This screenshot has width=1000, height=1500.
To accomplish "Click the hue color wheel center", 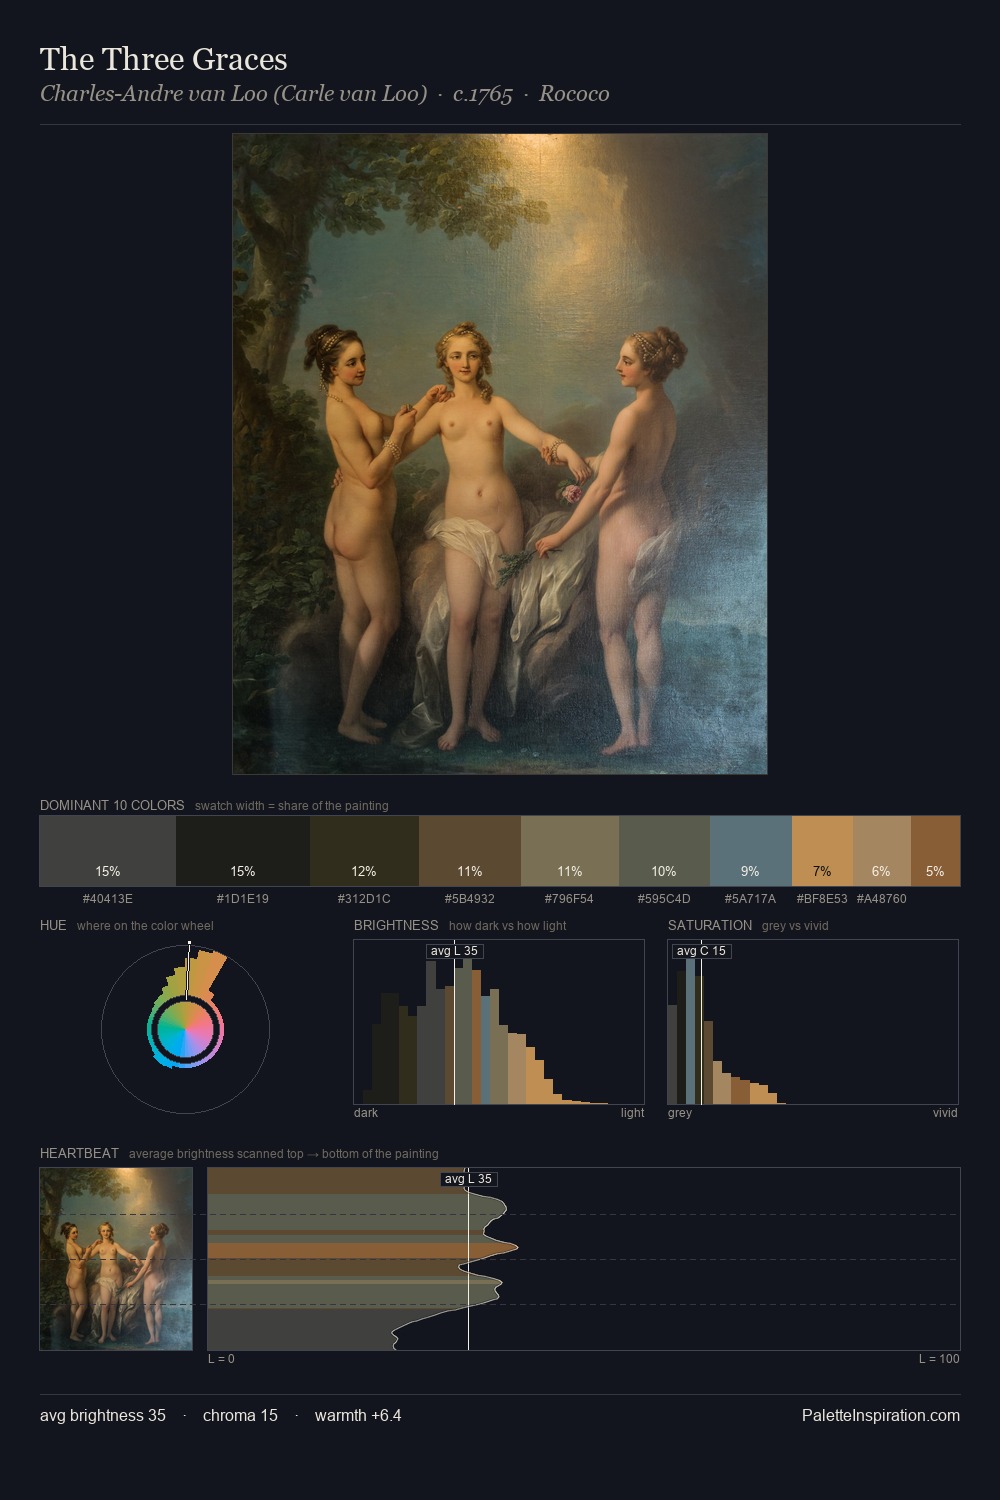I will (x=186, y=1028).
